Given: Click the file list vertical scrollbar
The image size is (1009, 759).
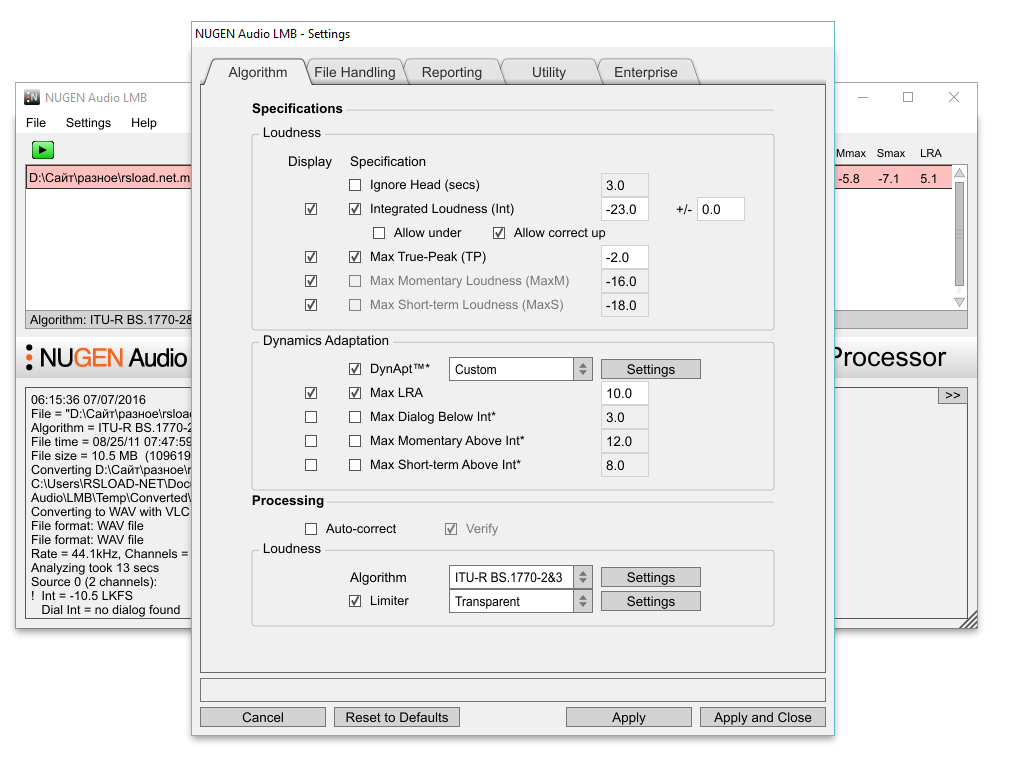Looking at the screenshot, I should tap(959, 234).
